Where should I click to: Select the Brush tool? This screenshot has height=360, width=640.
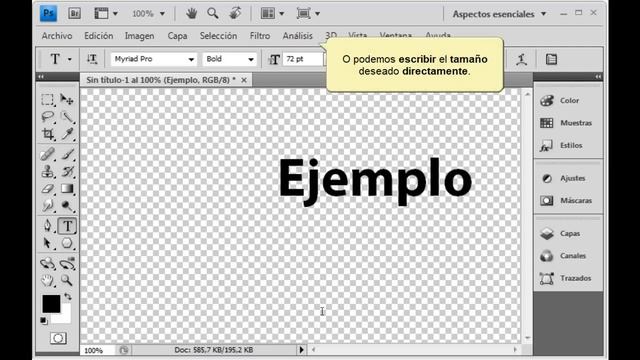(67, 154)
